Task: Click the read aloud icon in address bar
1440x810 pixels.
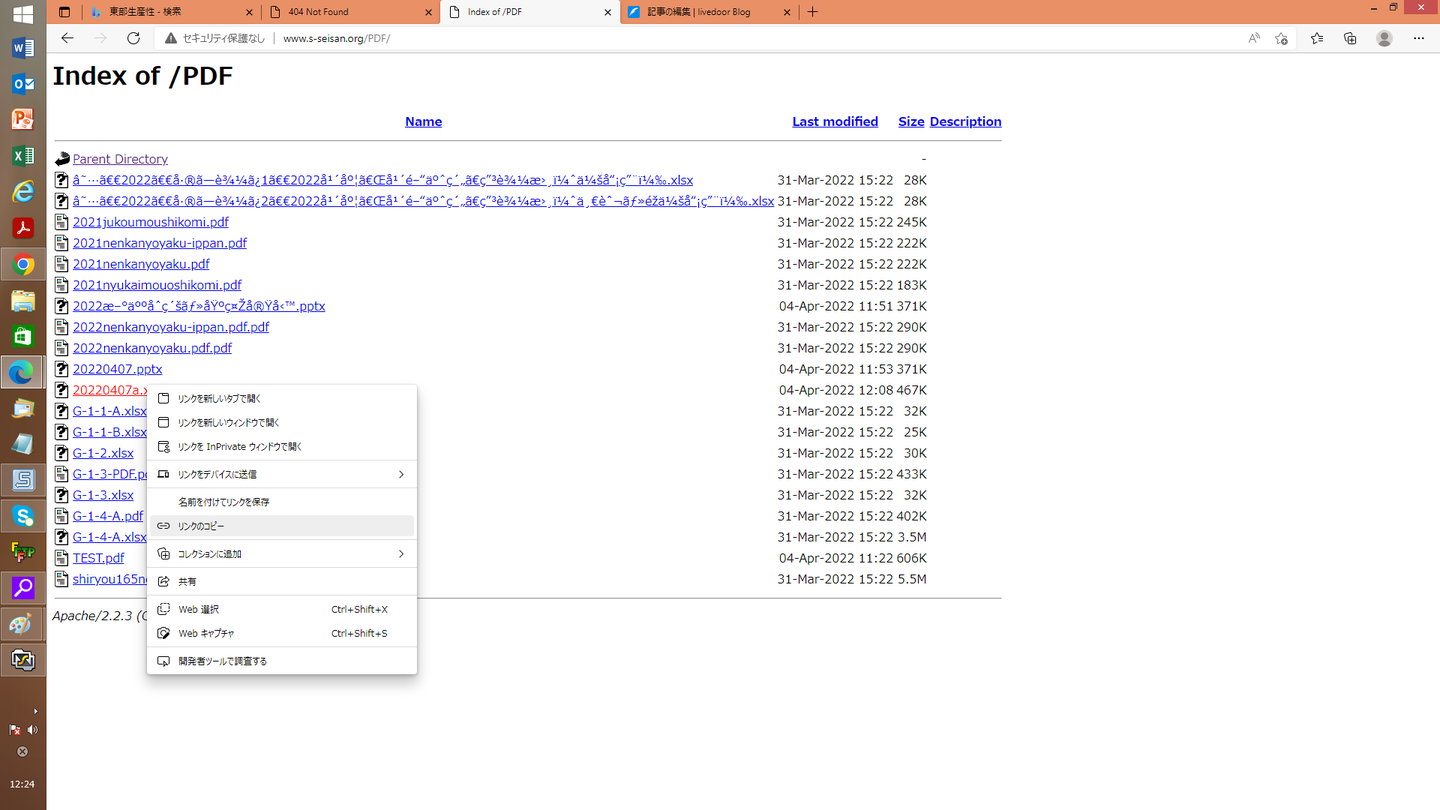Action: coord(1254,38)
